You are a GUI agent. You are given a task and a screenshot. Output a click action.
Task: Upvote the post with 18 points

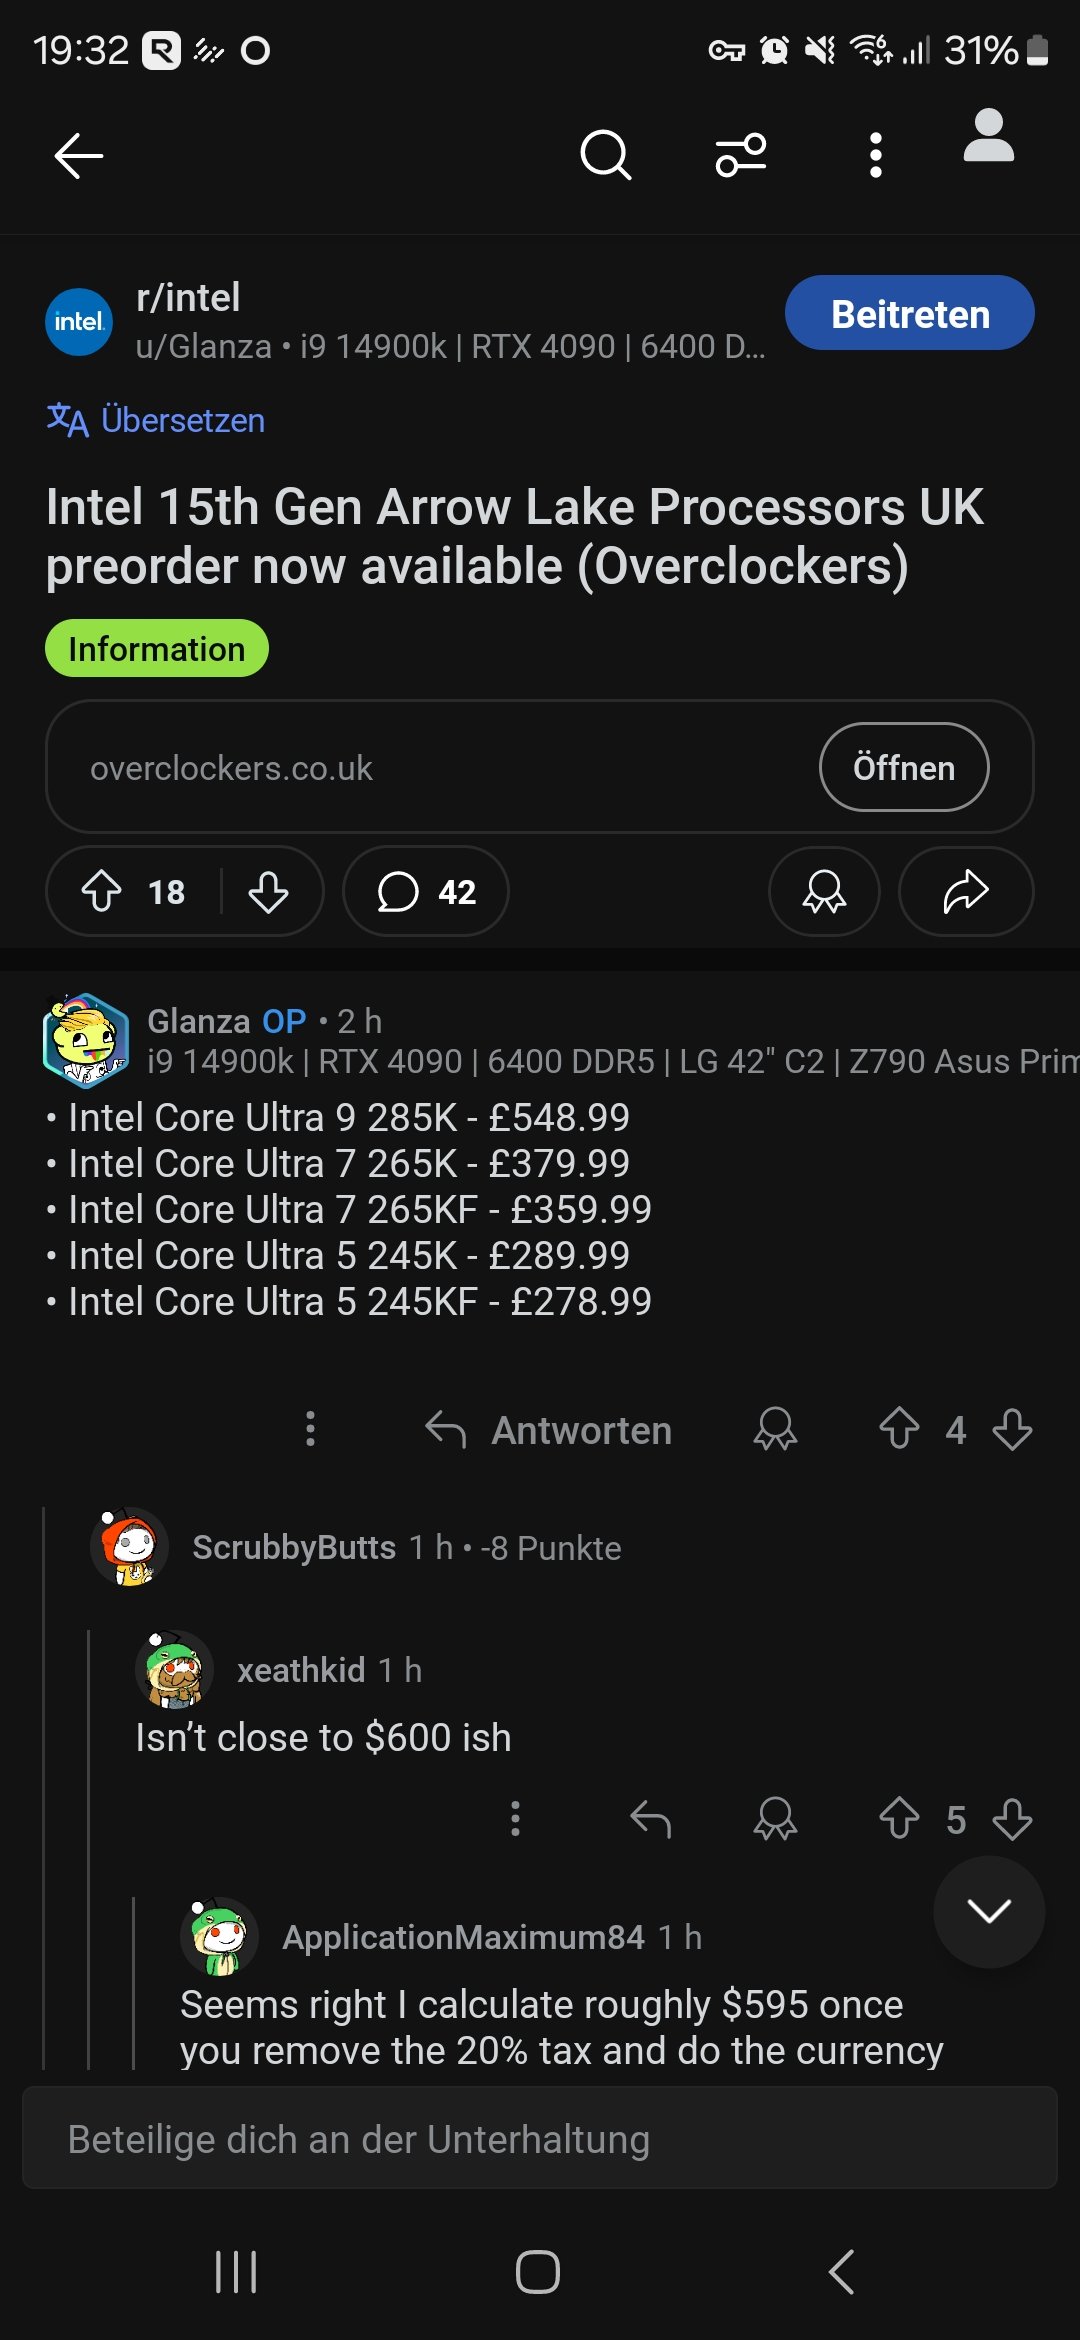tap(102, 891)
